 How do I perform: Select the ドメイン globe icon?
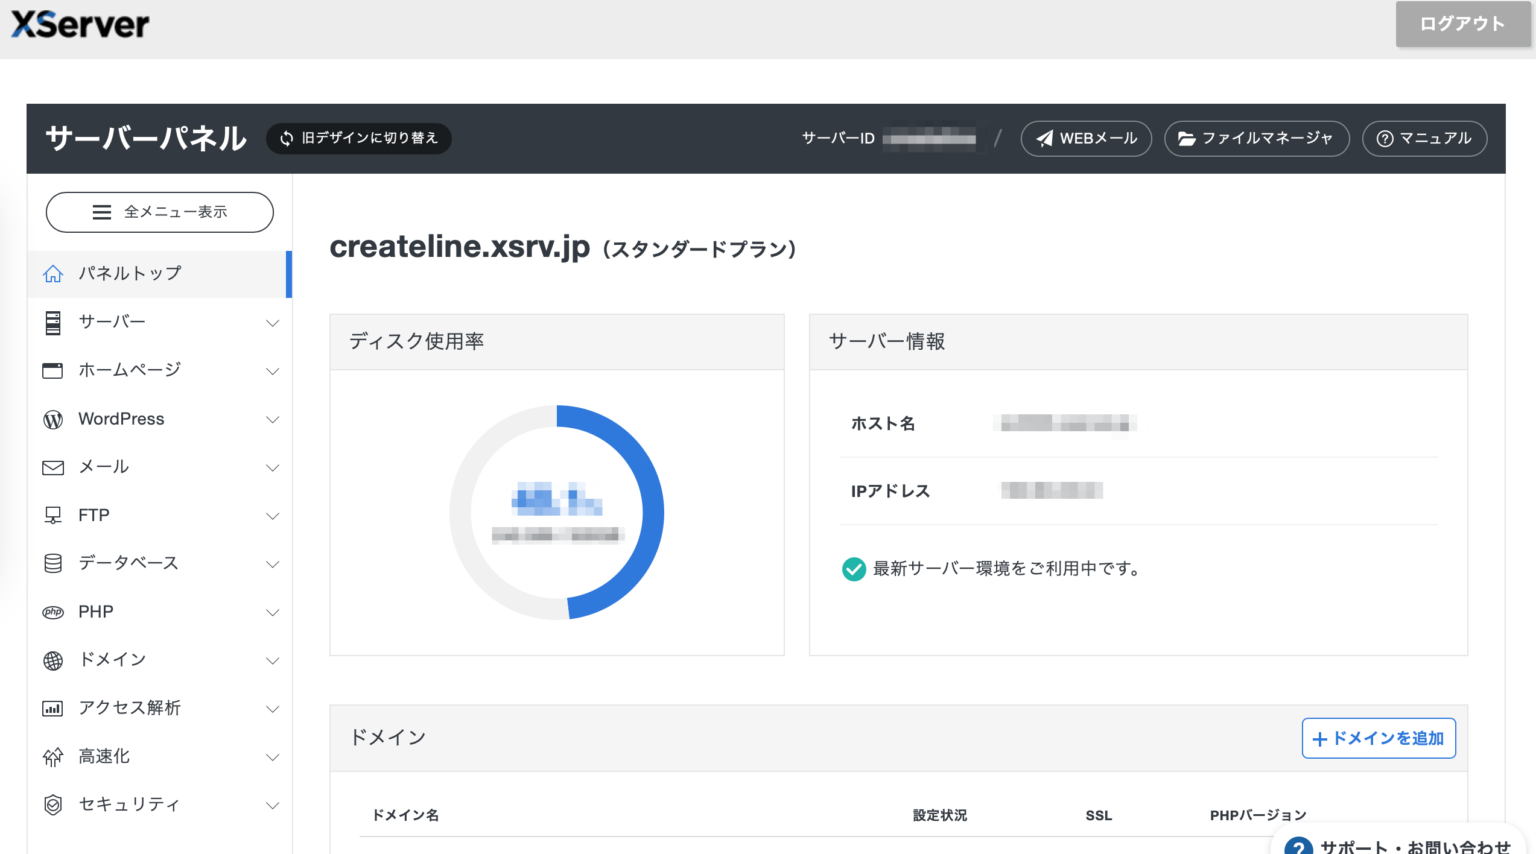tap(52, 660)
